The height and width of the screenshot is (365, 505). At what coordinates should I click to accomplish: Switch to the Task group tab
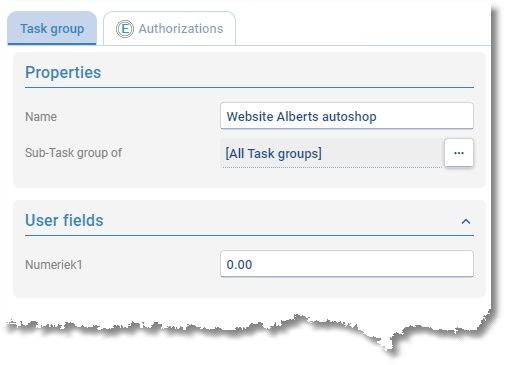(52, 29)
